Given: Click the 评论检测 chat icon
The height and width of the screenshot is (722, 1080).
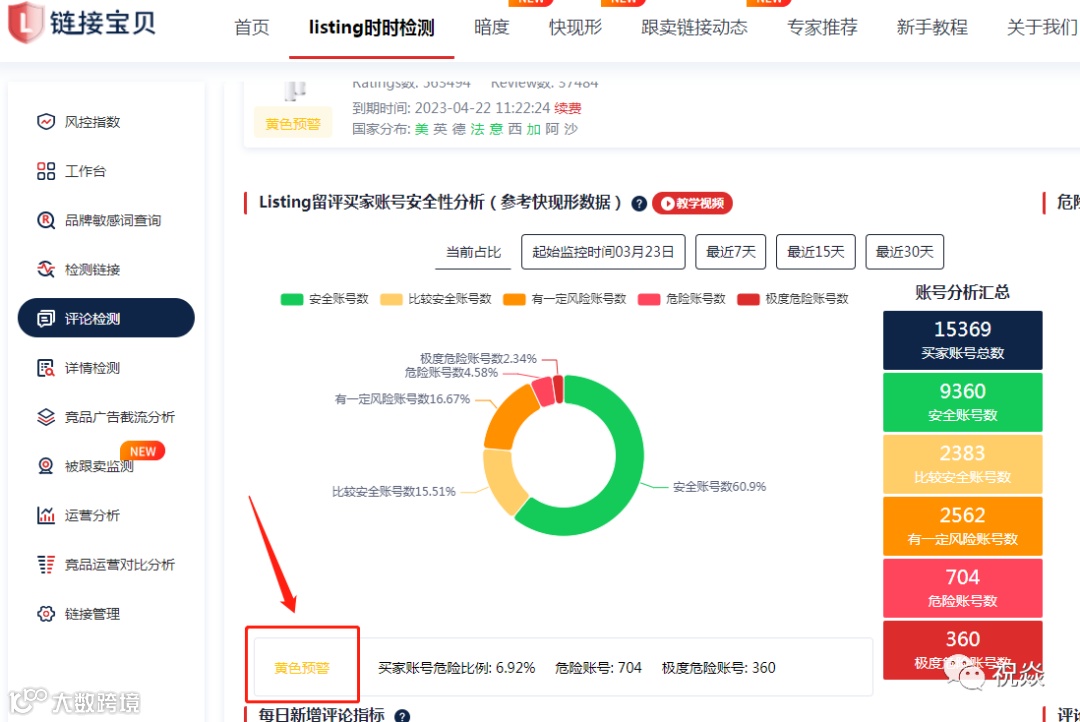Looking at the screenshot, I should click(45, 318).
